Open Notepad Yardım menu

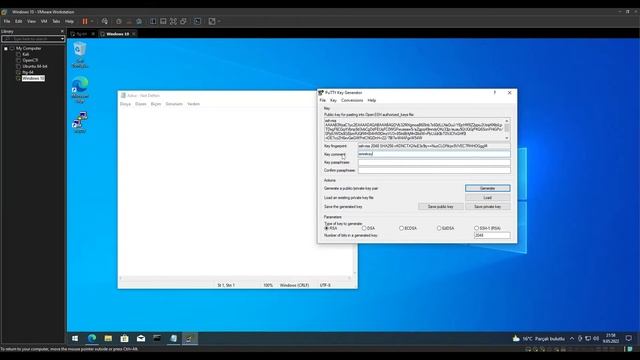193,104
